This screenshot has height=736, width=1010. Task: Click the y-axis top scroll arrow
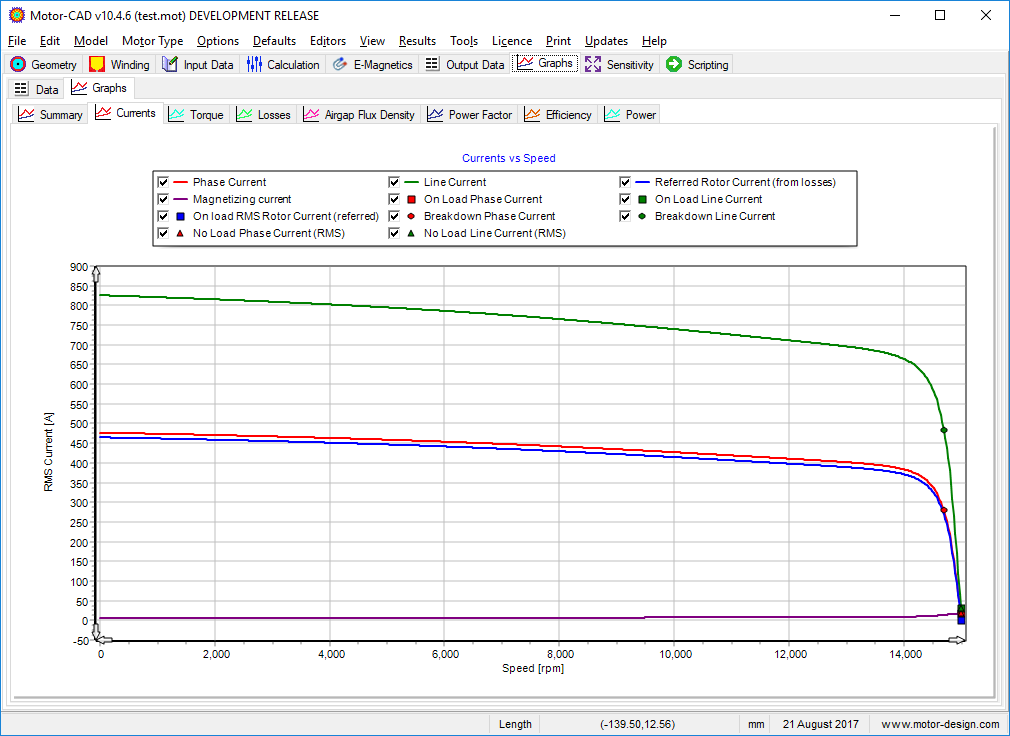tap(95, 273)
